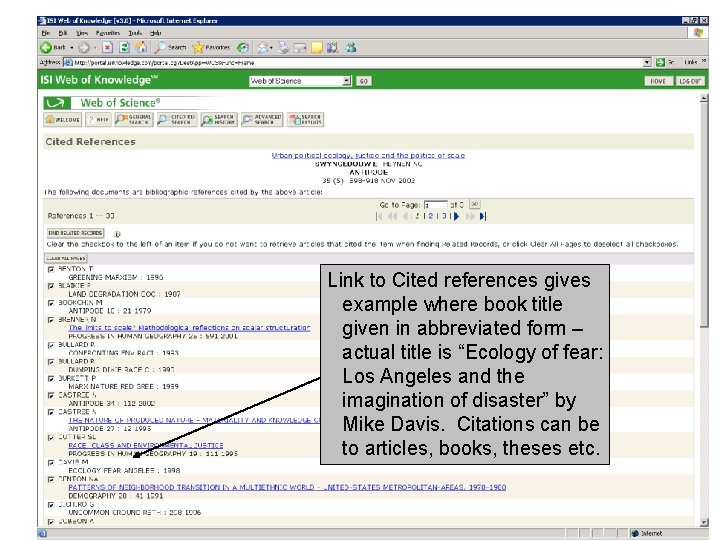The image size is (720, 540).
Task: Click the browser History clock icon
Action: click(x=243, y=47)
